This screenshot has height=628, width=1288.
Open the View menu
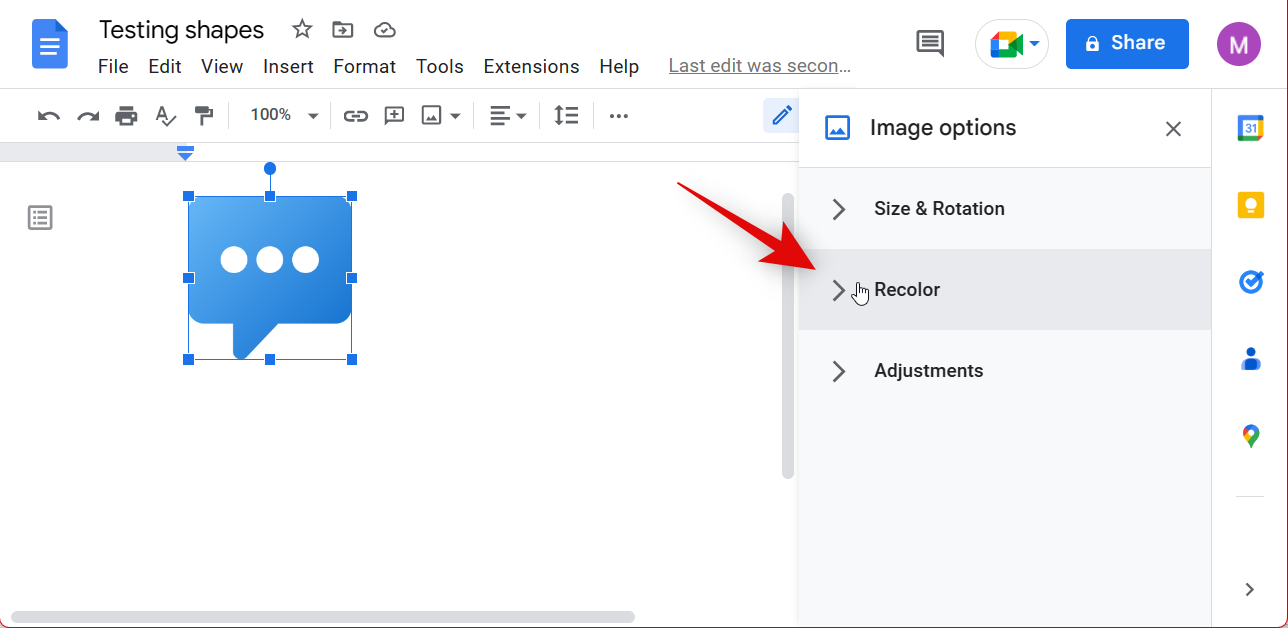(222, 67)
